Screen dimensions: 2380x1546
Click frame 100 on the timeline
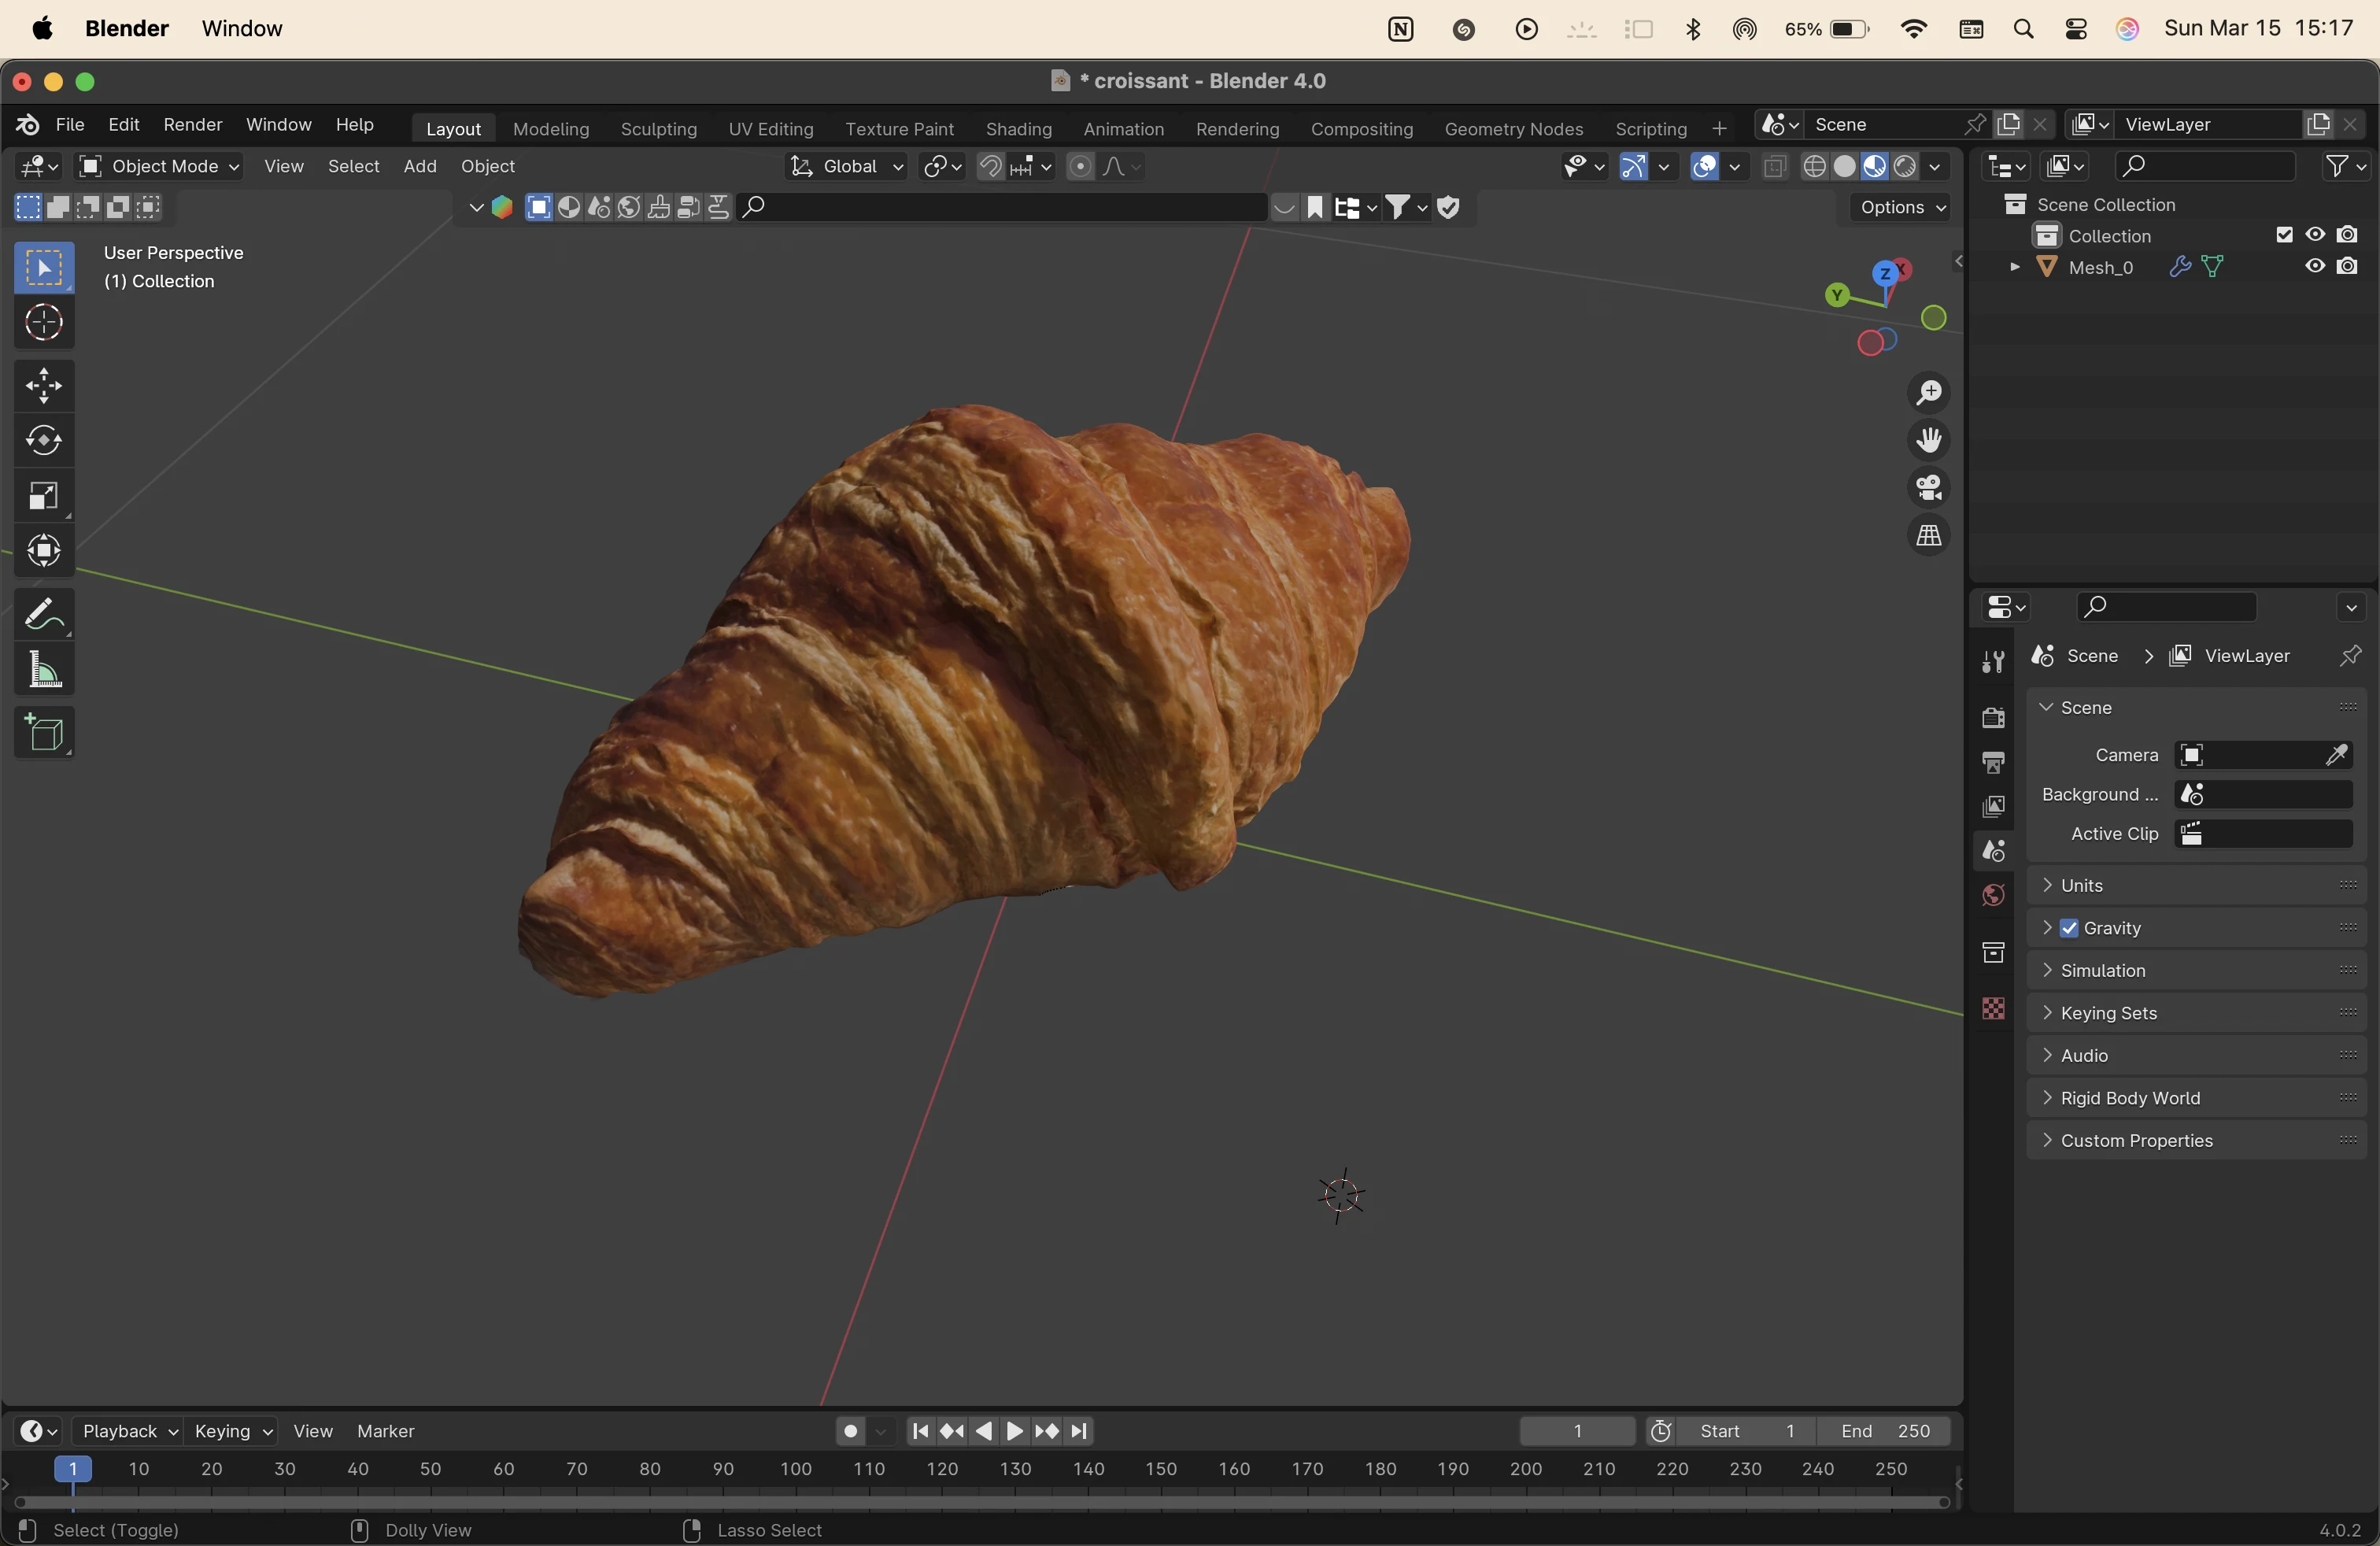pos(796,1469)
